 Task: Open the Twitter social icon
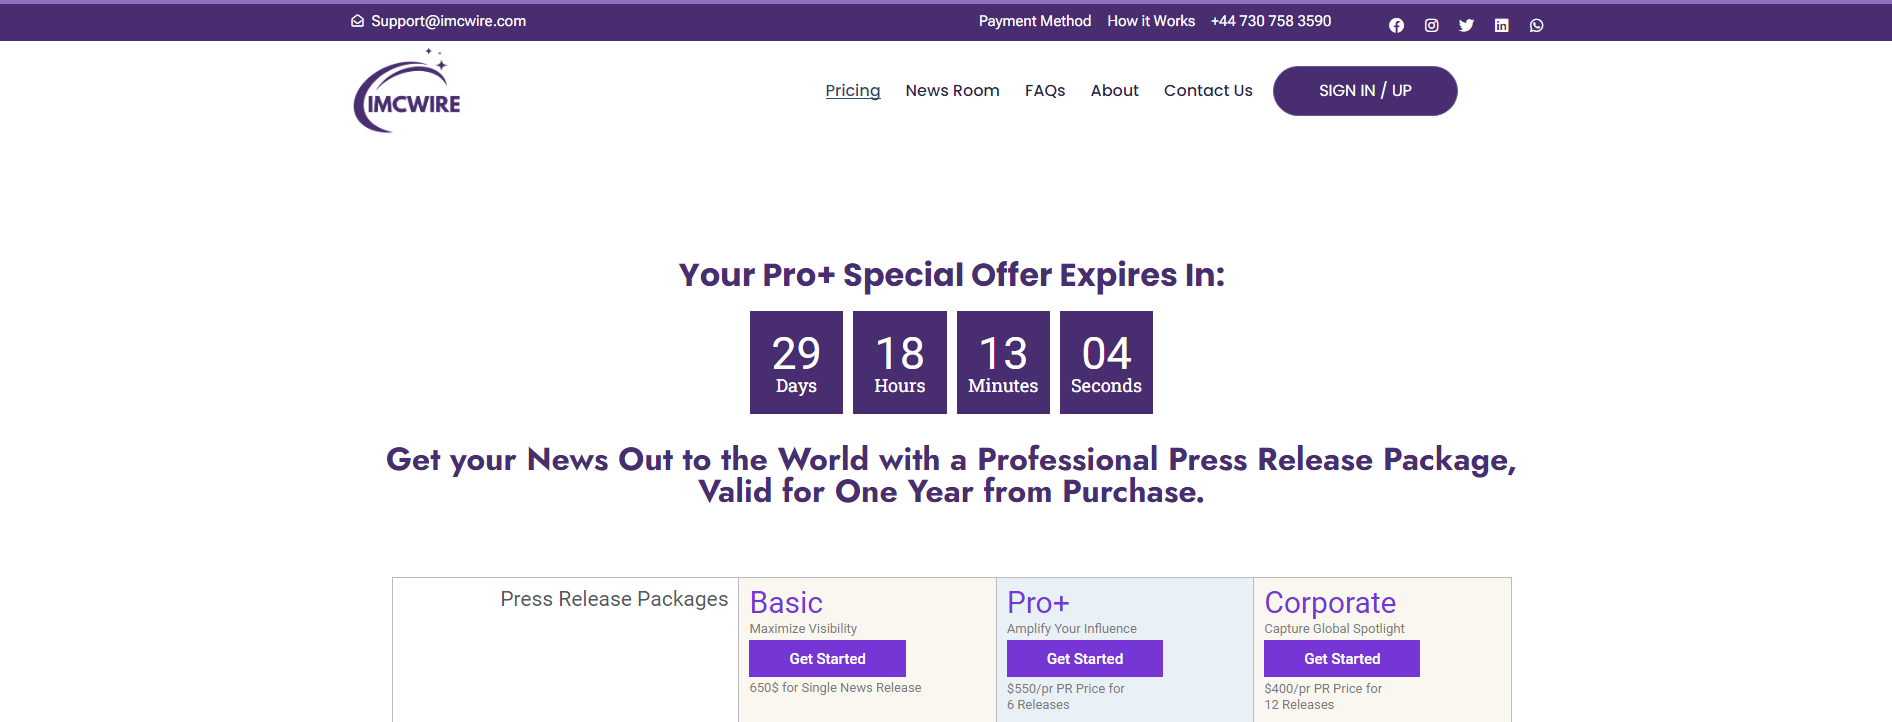(1466, 25)
